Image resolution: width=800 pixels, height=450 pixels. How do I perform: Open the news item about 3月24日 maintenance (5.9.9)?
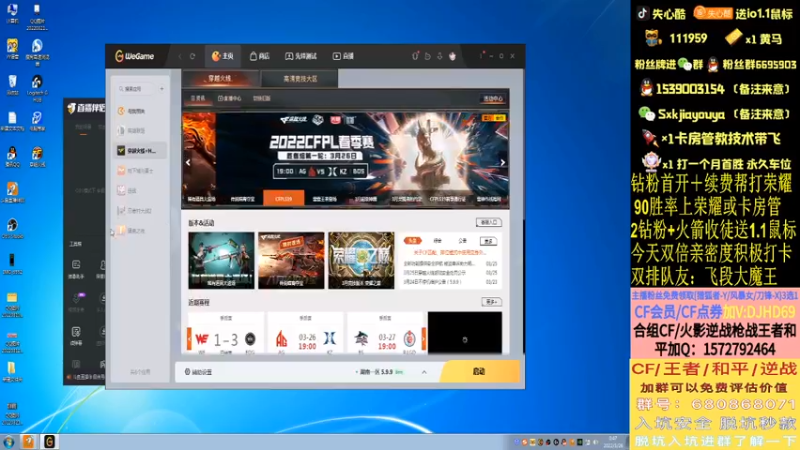click(450, 282)
